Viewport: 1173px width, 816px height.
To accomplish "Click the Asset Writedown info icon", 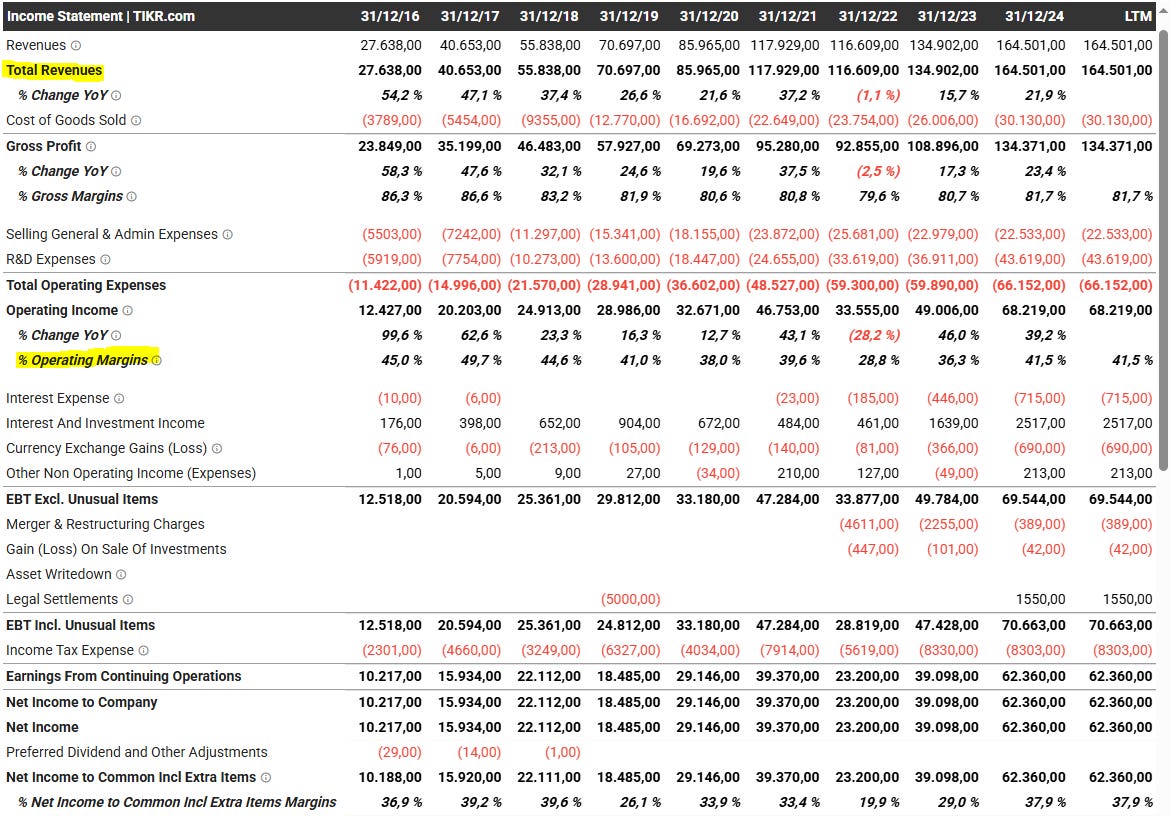I will coord(121,574).
